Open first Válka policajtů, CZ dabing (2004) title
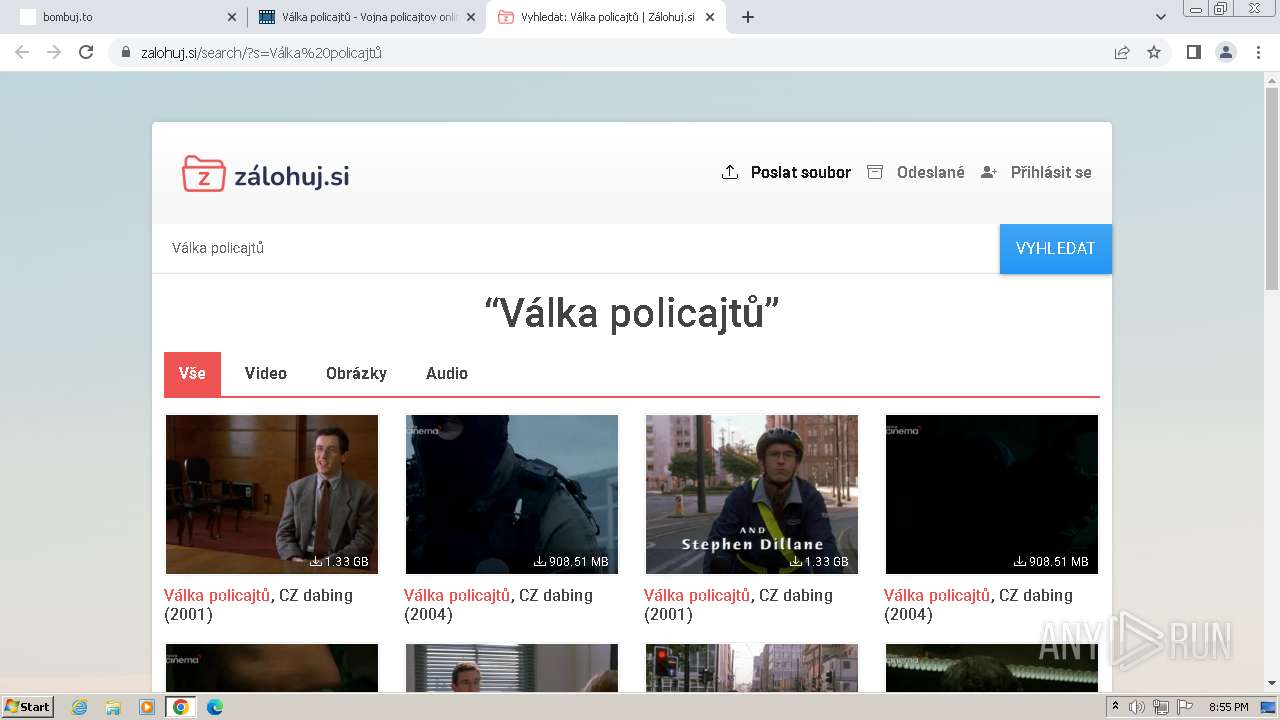The height and width of the screenshot is (720, 1280). [498, 604]
